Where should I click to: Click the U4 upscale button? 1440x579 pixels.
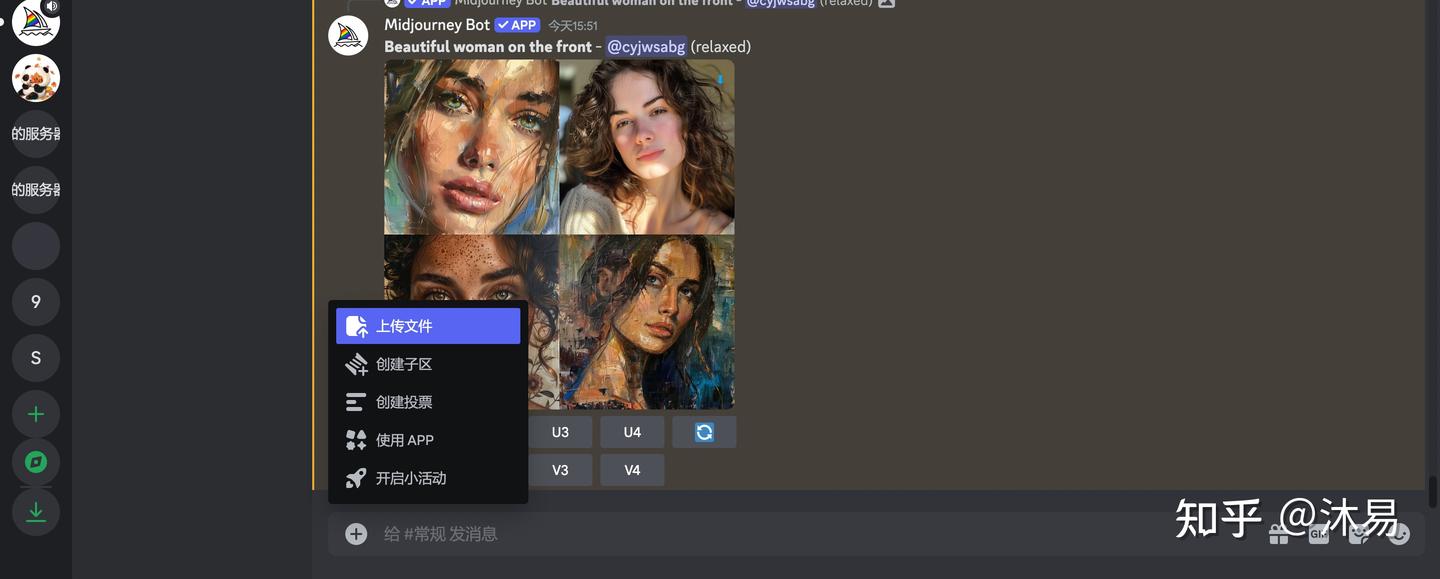pyautogui.click(x=632, y=432)
